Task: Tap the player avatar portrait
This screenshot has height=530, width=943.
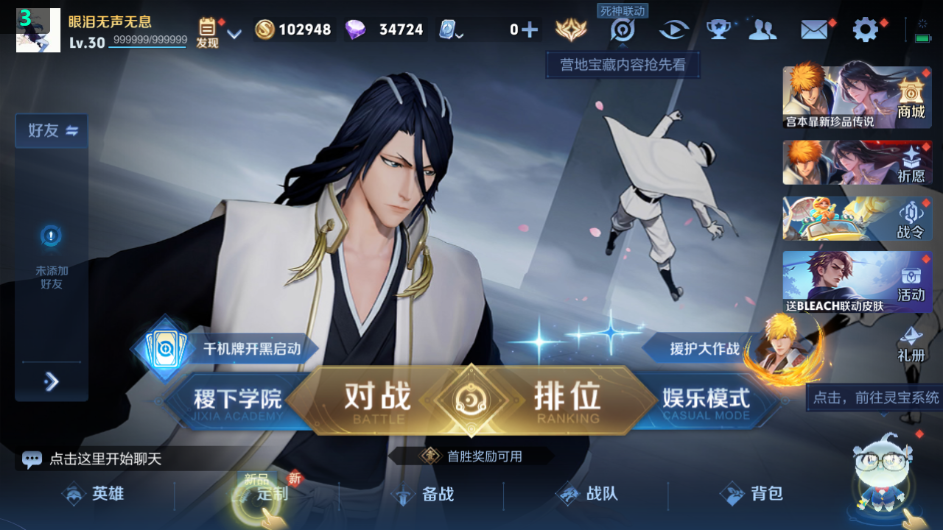Action: pyautogui.click(x=38, y=30)
